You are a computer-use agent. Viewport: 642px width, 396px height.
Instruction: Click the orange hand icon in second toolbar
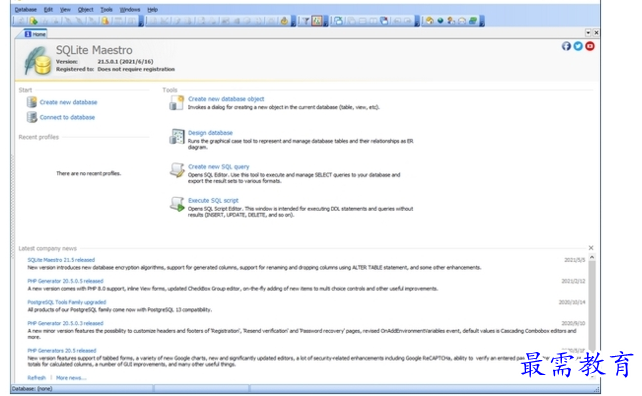pyautogui.click(x=284, y=21)
